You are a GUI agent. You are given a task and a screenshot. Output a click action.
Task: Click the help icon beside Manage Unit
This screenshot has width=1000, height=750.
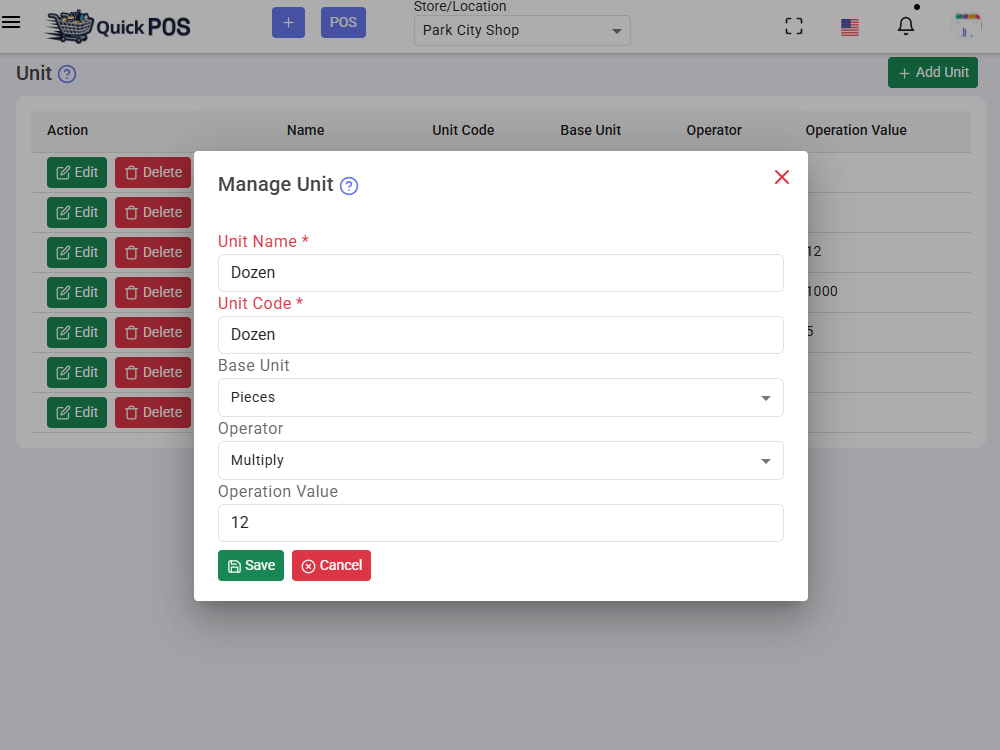pyautogui.click(x=349, y=186)
